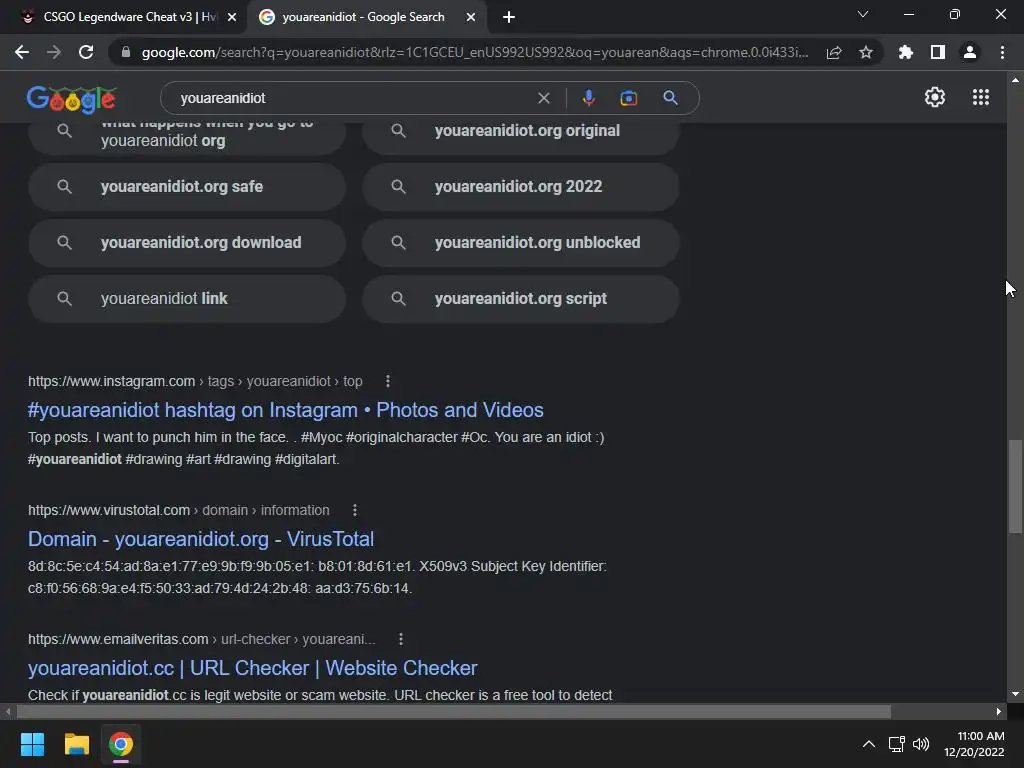
Task: Open Google quick settings gear
Action: tap(935, 97)
